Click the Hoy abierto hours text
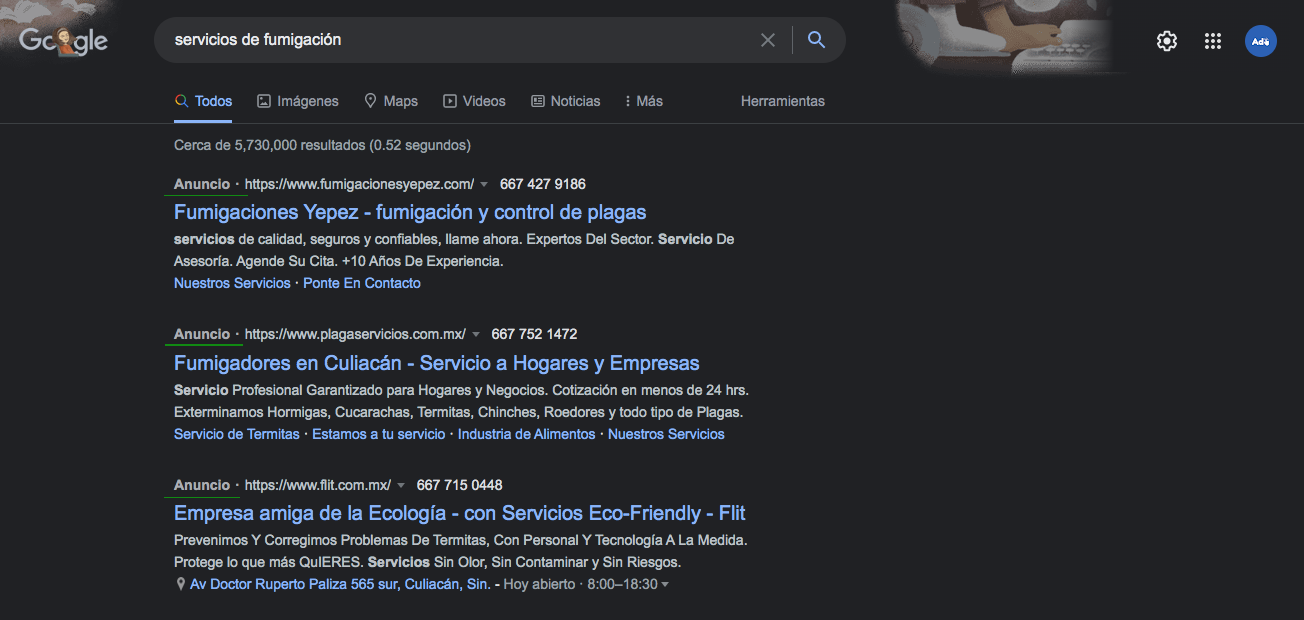 click(x=540, y=584)
